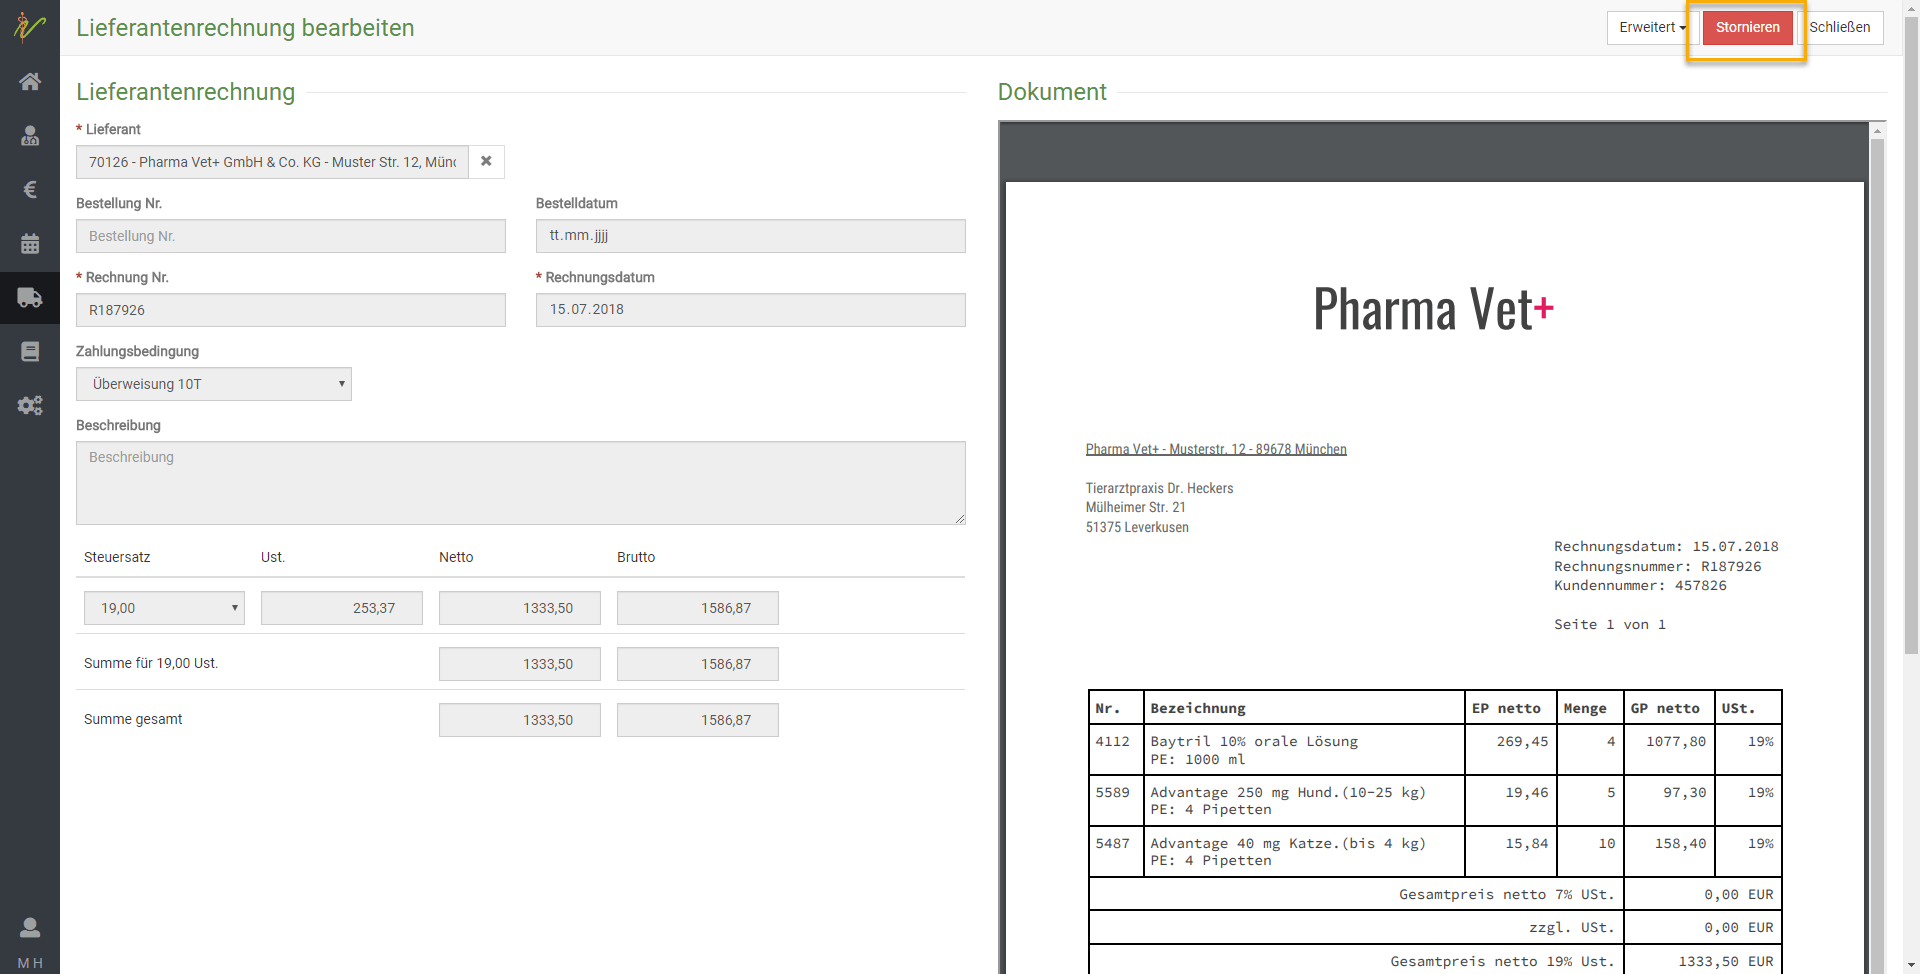Image resolution: width=1920 pixels, height=974 pixels.
Task: Click the application logo at top left
Action: pyautogui.click(x=30, y=27)
